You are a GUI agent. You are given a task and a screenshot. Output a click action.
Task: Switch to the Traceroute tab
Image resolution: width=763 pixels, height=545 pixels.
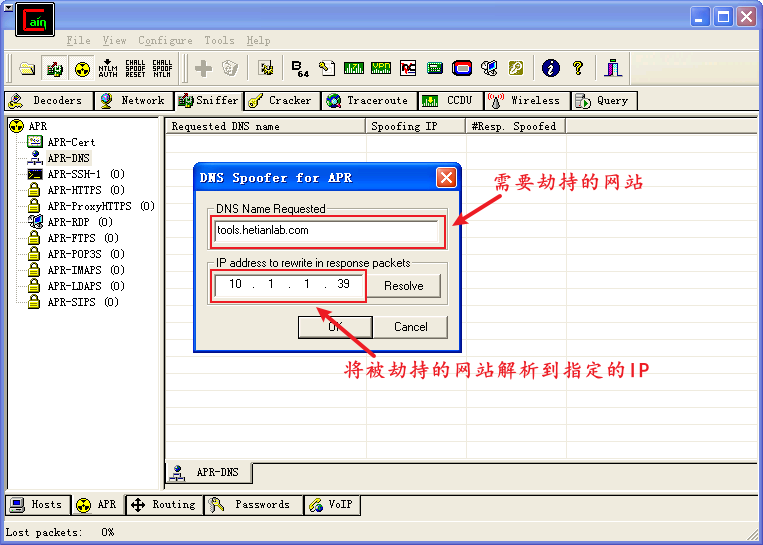click(x=369, y=101)
